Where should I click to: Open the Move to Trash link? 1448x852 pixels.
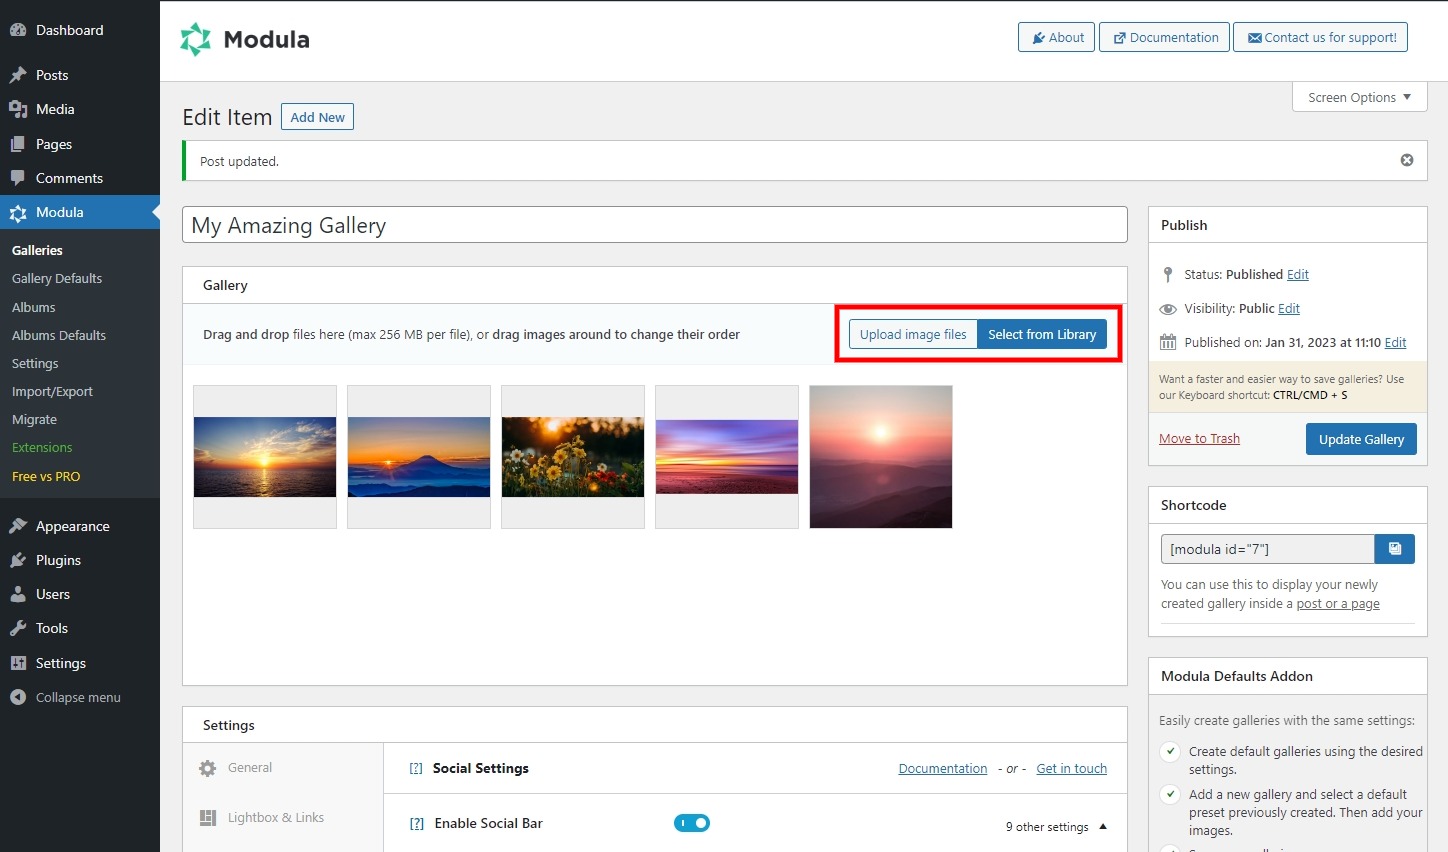(x=1199, y=438)
